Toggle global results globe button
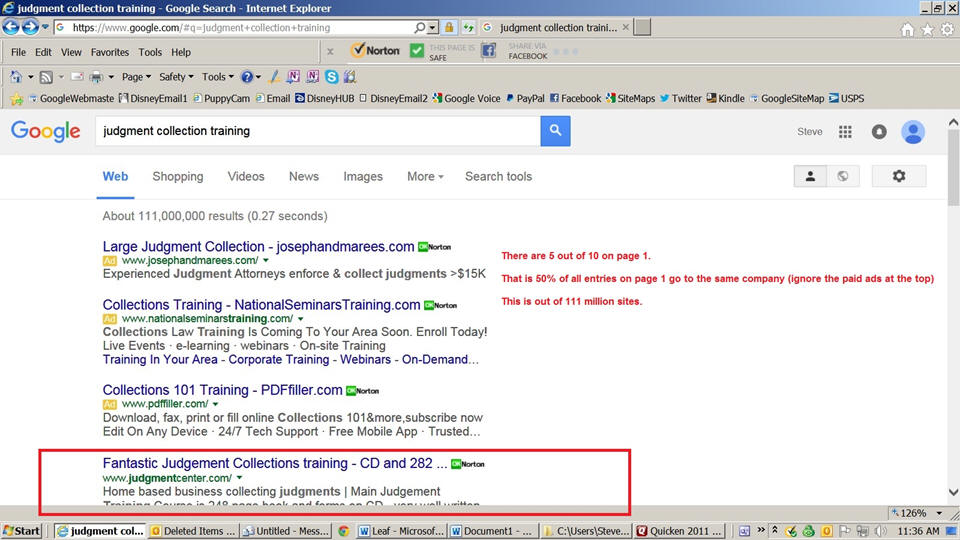960x540 pixels. pyautogui.click(x=843, y=176)
